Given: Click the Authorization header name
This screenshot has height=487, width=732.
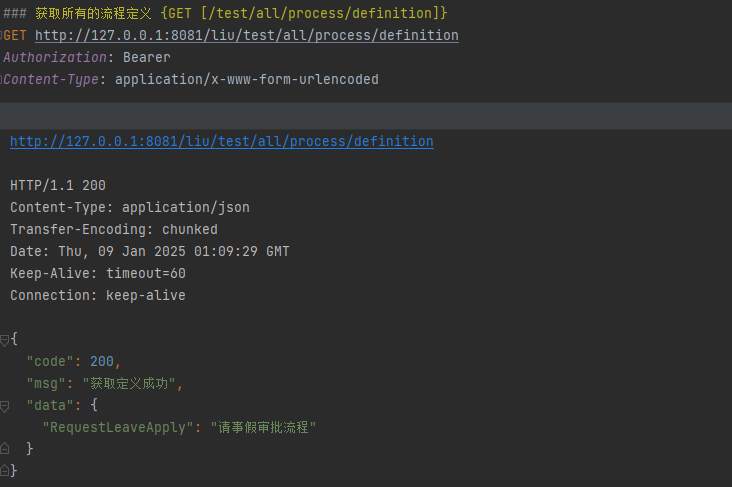Looking at the screenshot, I should [x=54, y=58].
